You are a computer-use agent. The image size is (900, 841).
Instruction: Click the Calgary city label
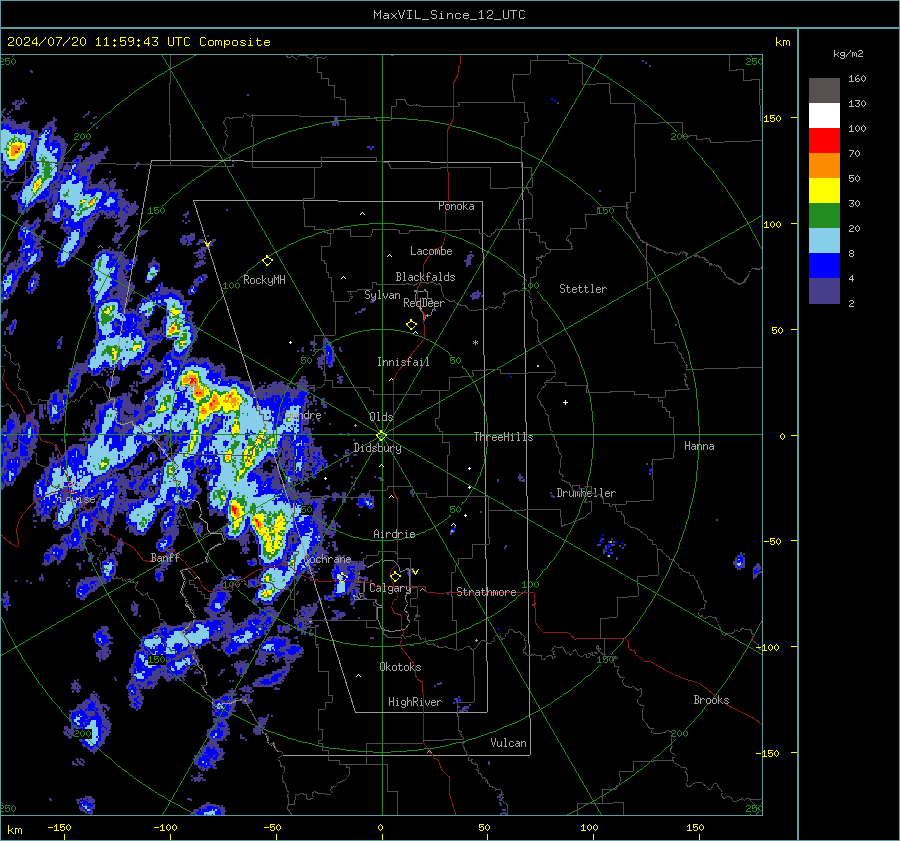tap(390, 588)
